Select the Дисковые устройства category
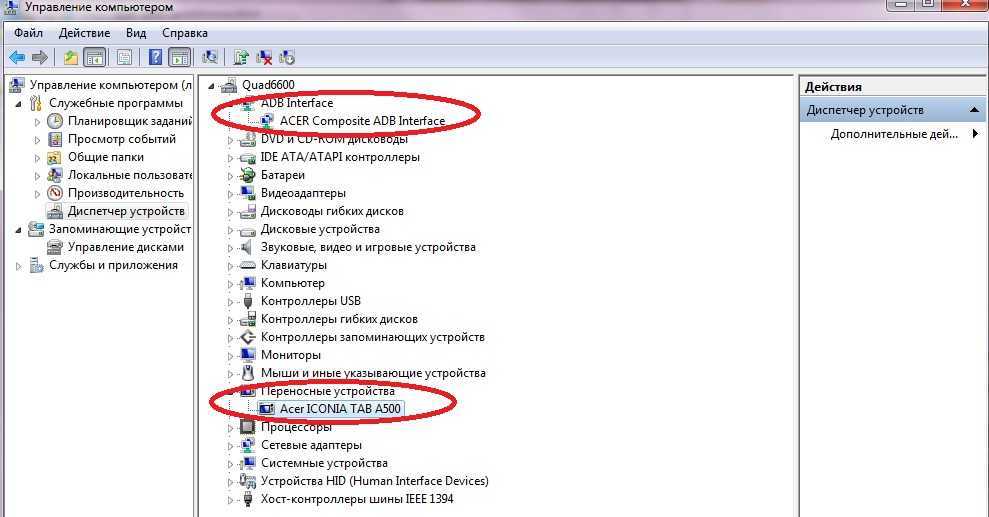The image size is (989, 517). tap(320, 229)
